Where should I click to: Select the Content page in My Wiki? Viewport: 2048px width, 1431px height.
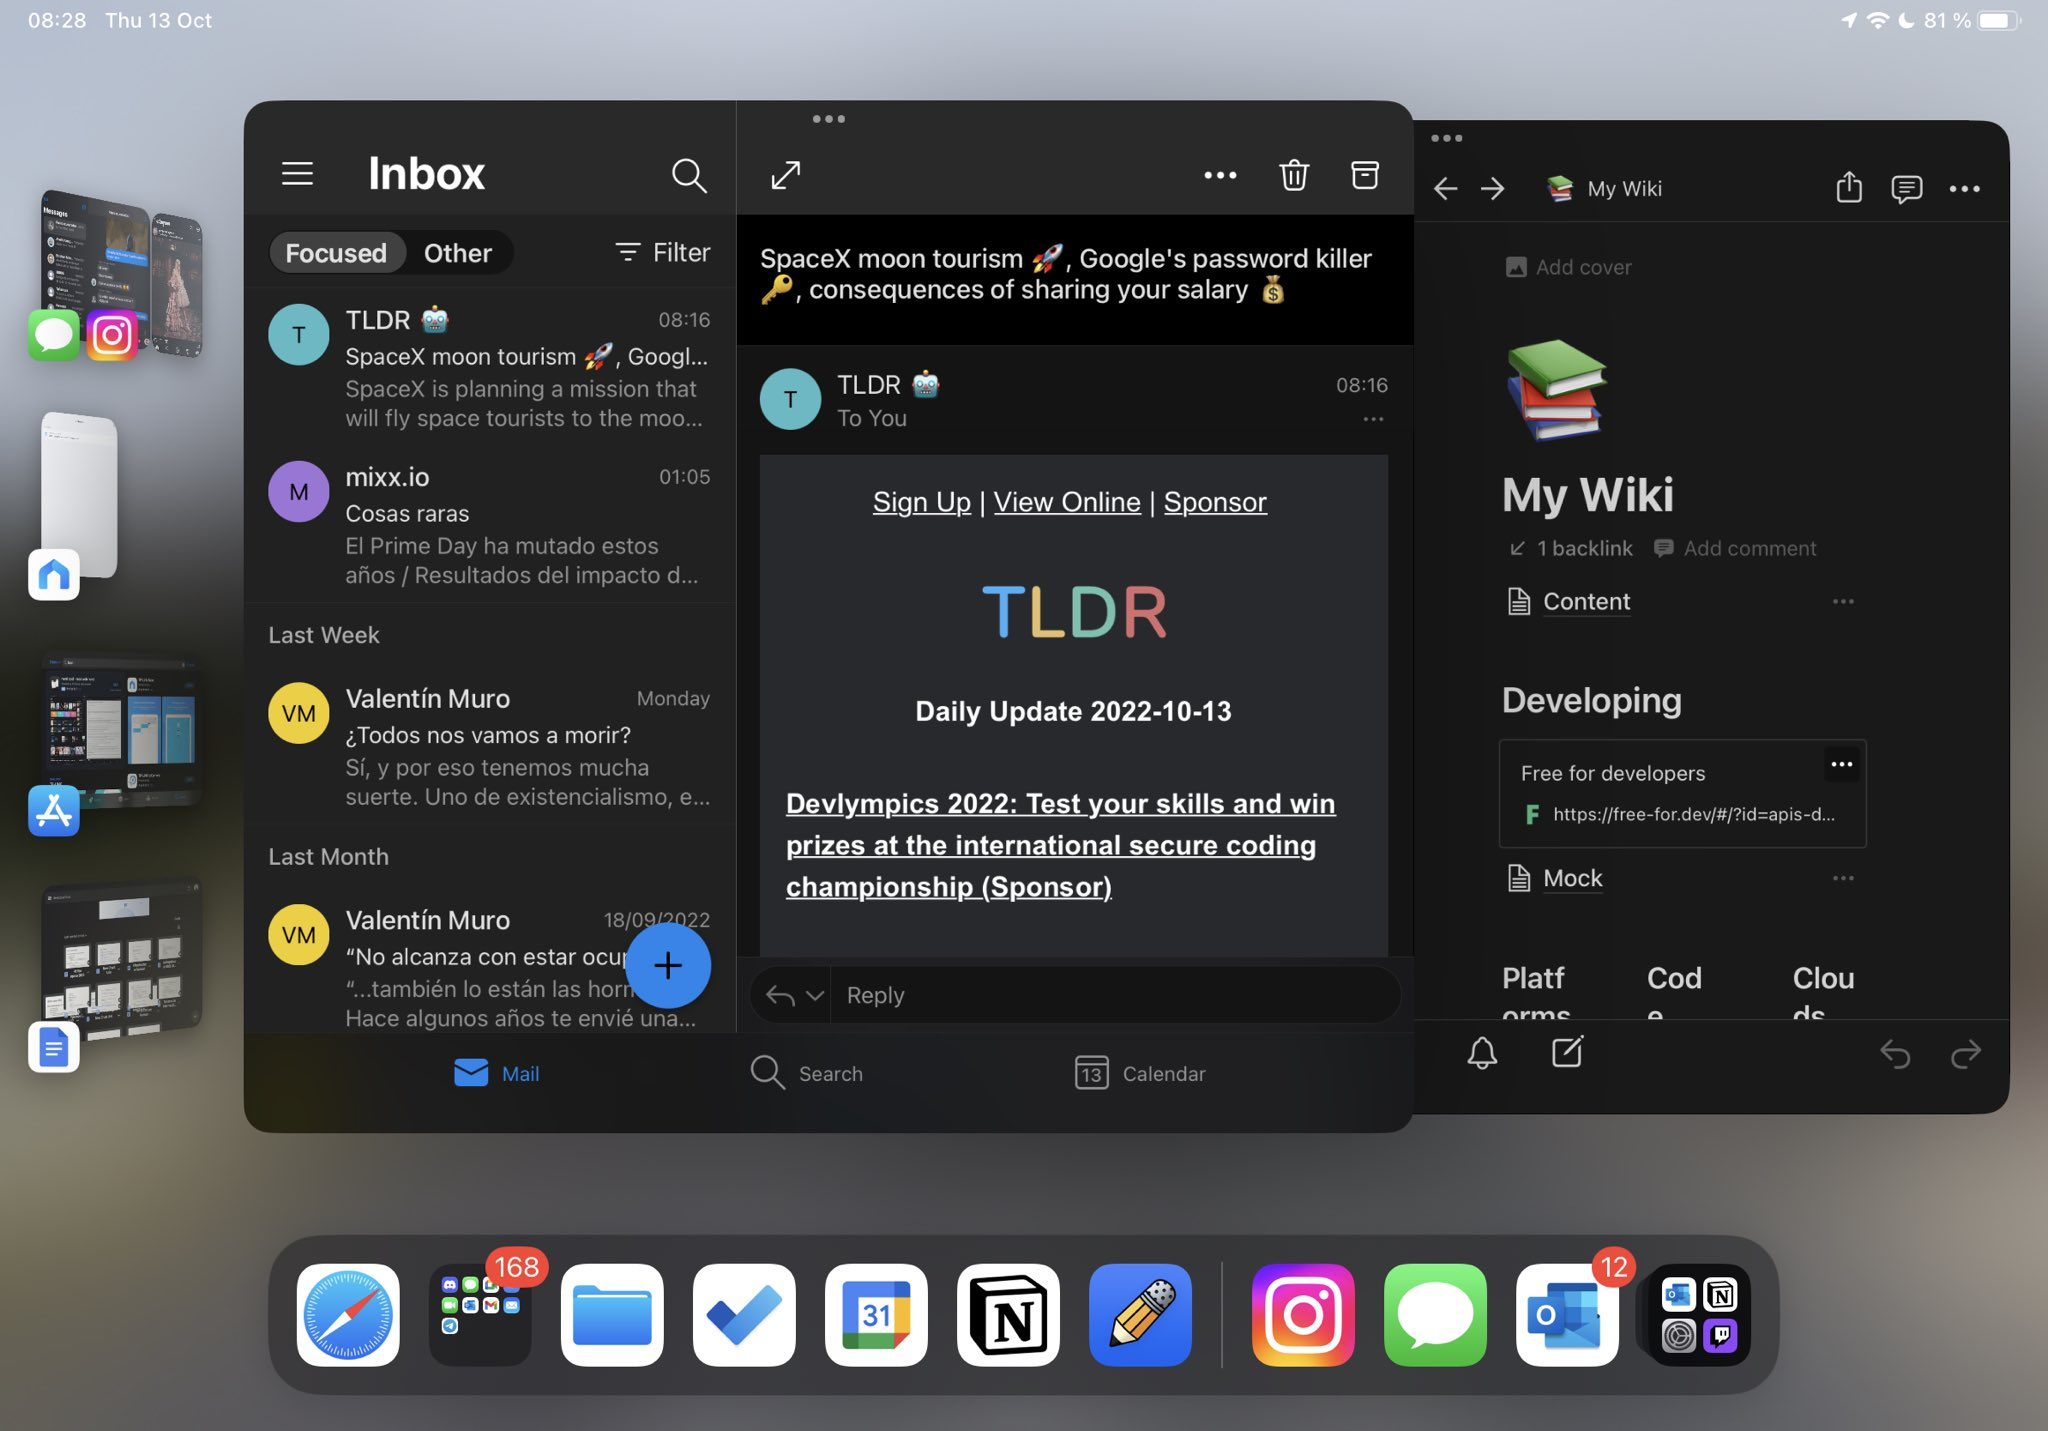[x=1586, y=602]
